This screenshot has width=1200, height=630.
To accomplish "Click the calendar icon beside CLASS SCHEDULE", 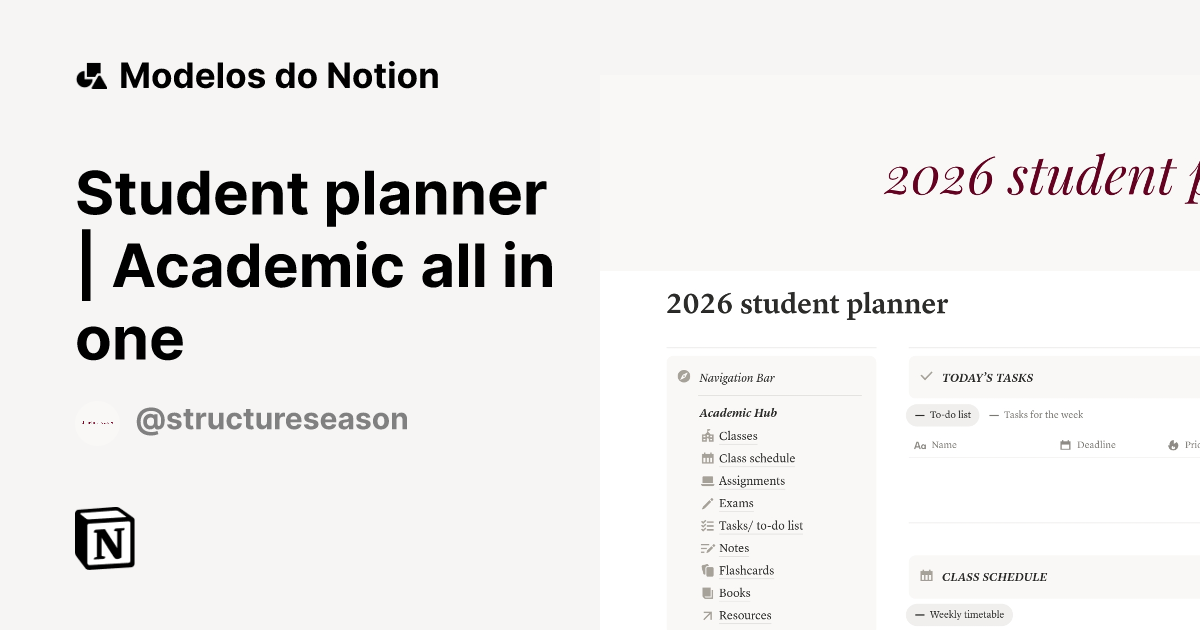I will (927, 576).
